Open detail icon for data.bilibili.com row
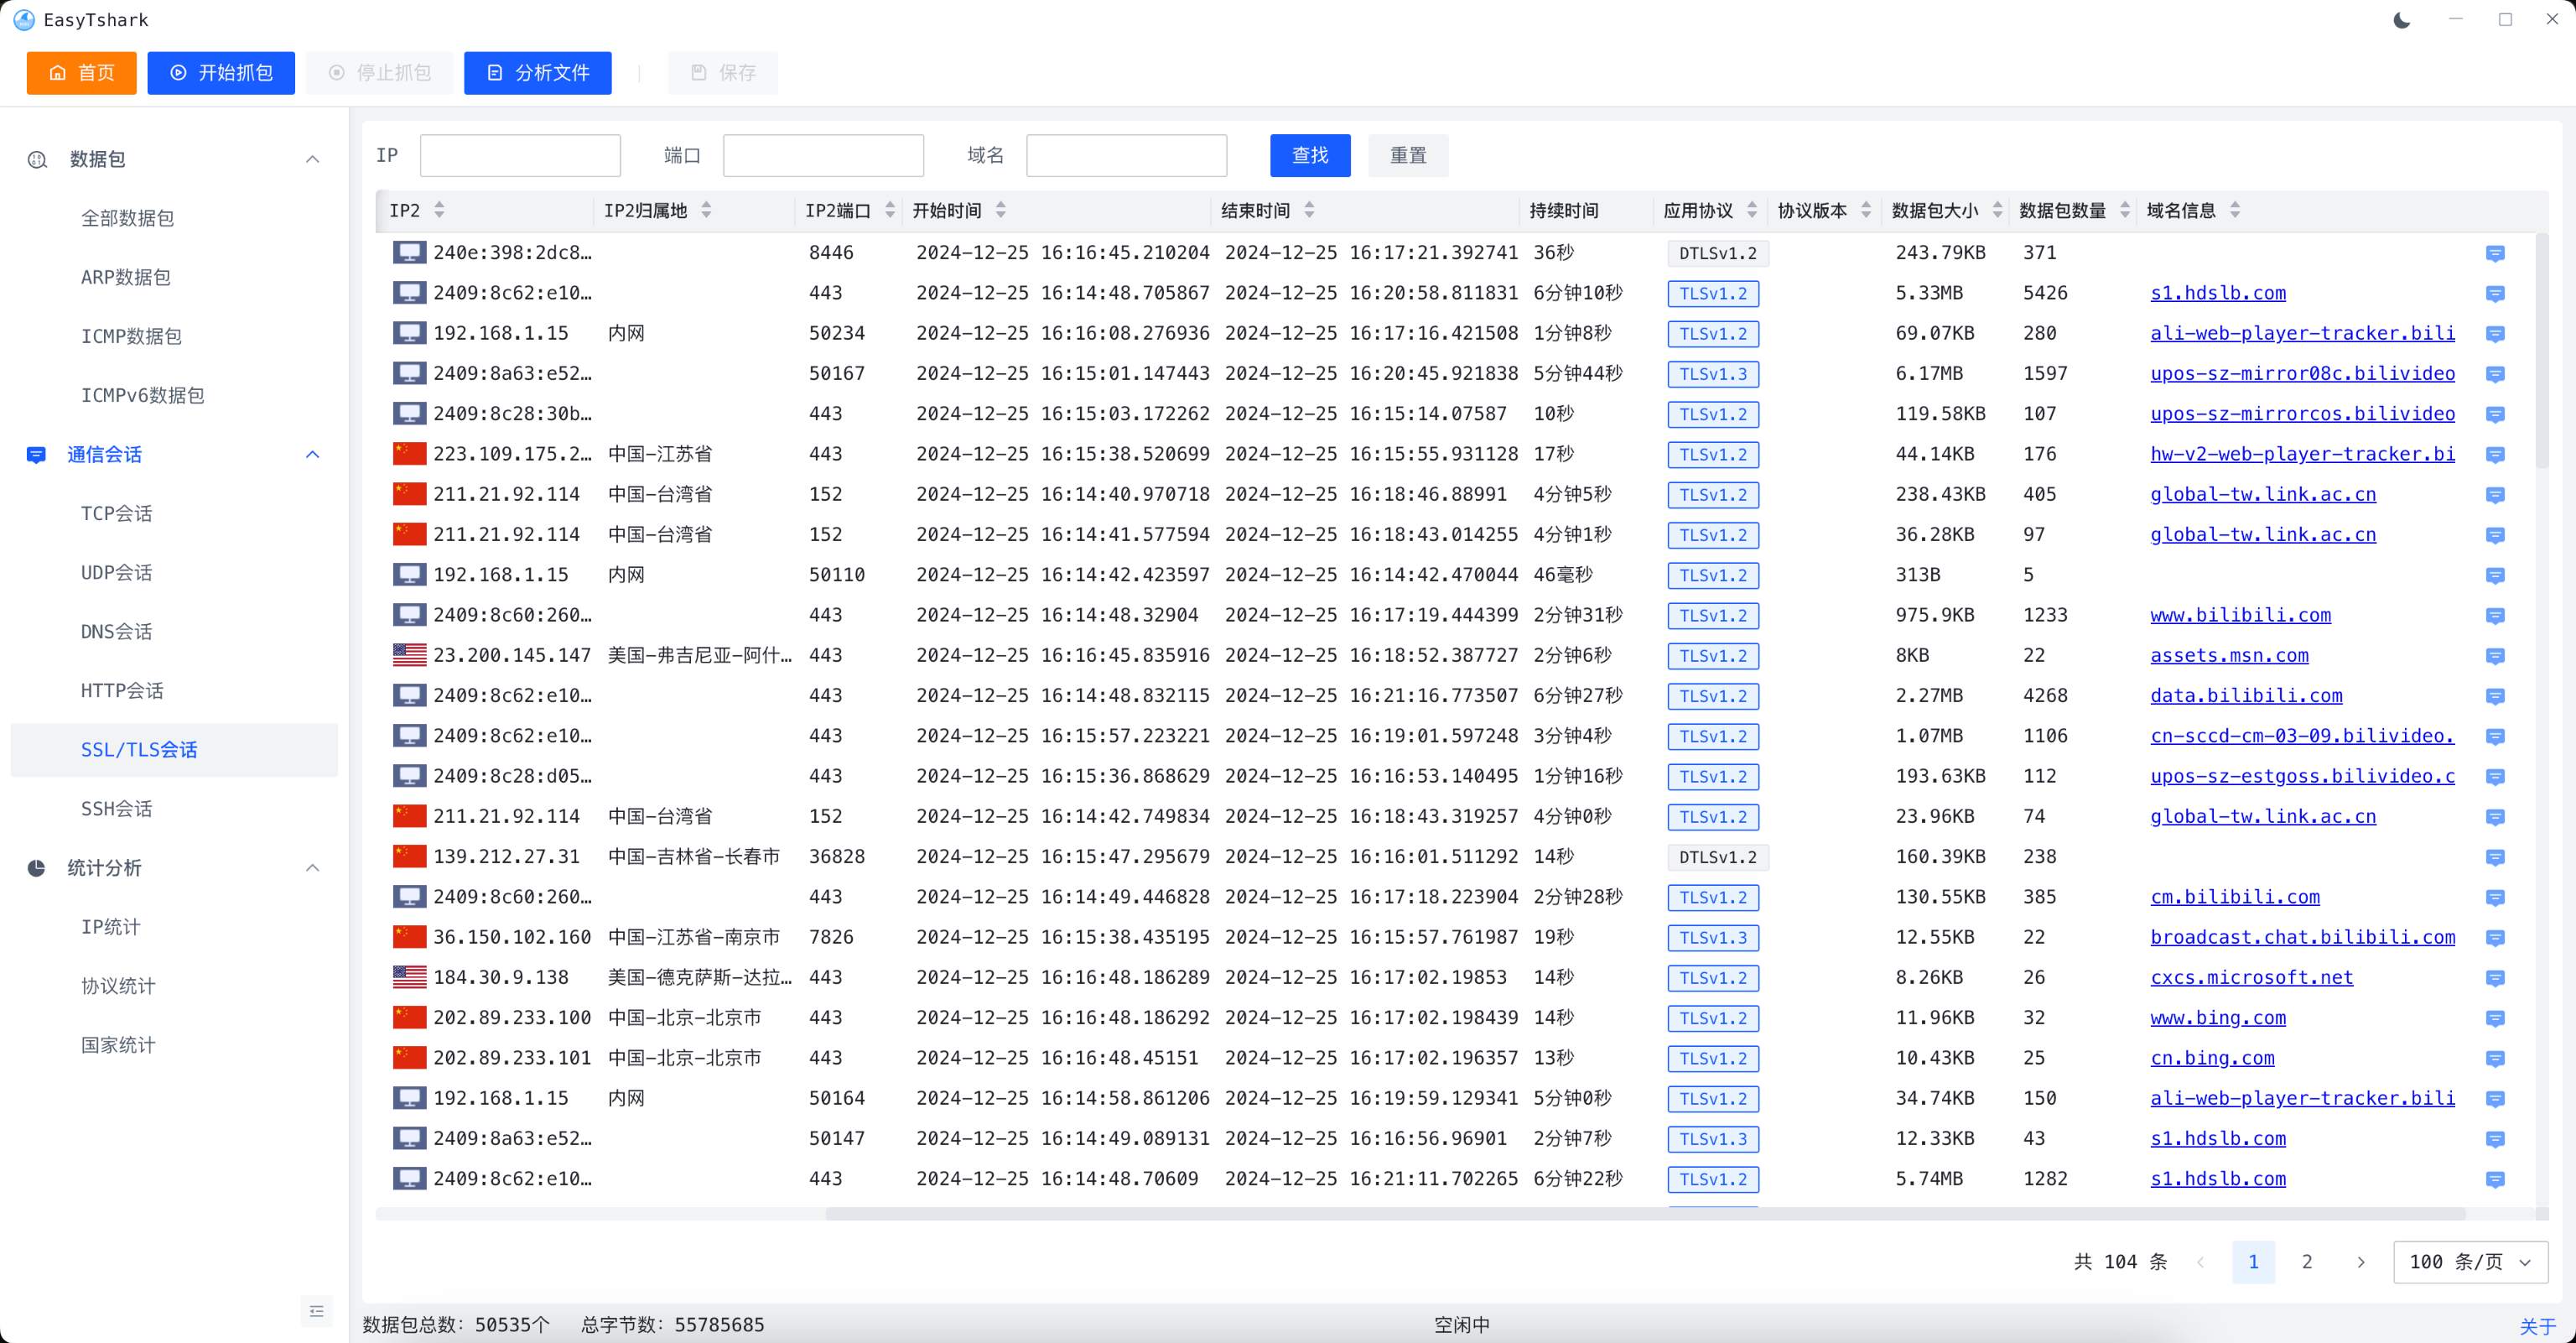This screenshot has width=2576, height=1343. [x=2494, y=696]
